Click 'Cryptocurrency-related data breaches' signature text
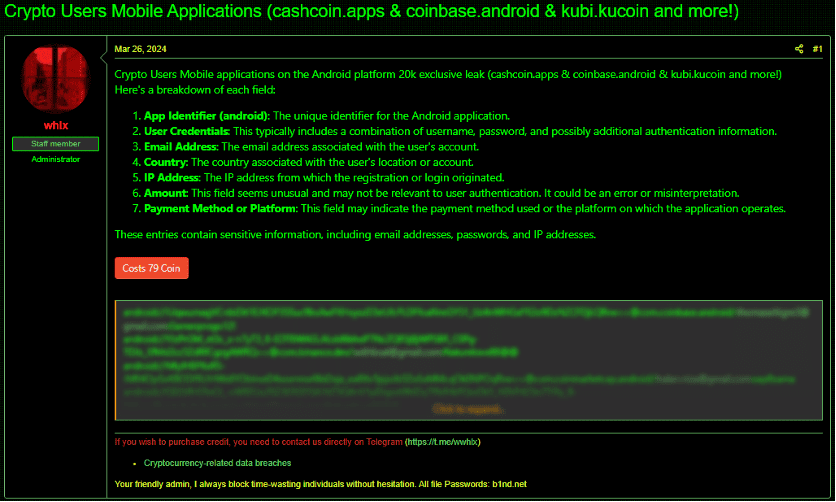 point(218,463)
